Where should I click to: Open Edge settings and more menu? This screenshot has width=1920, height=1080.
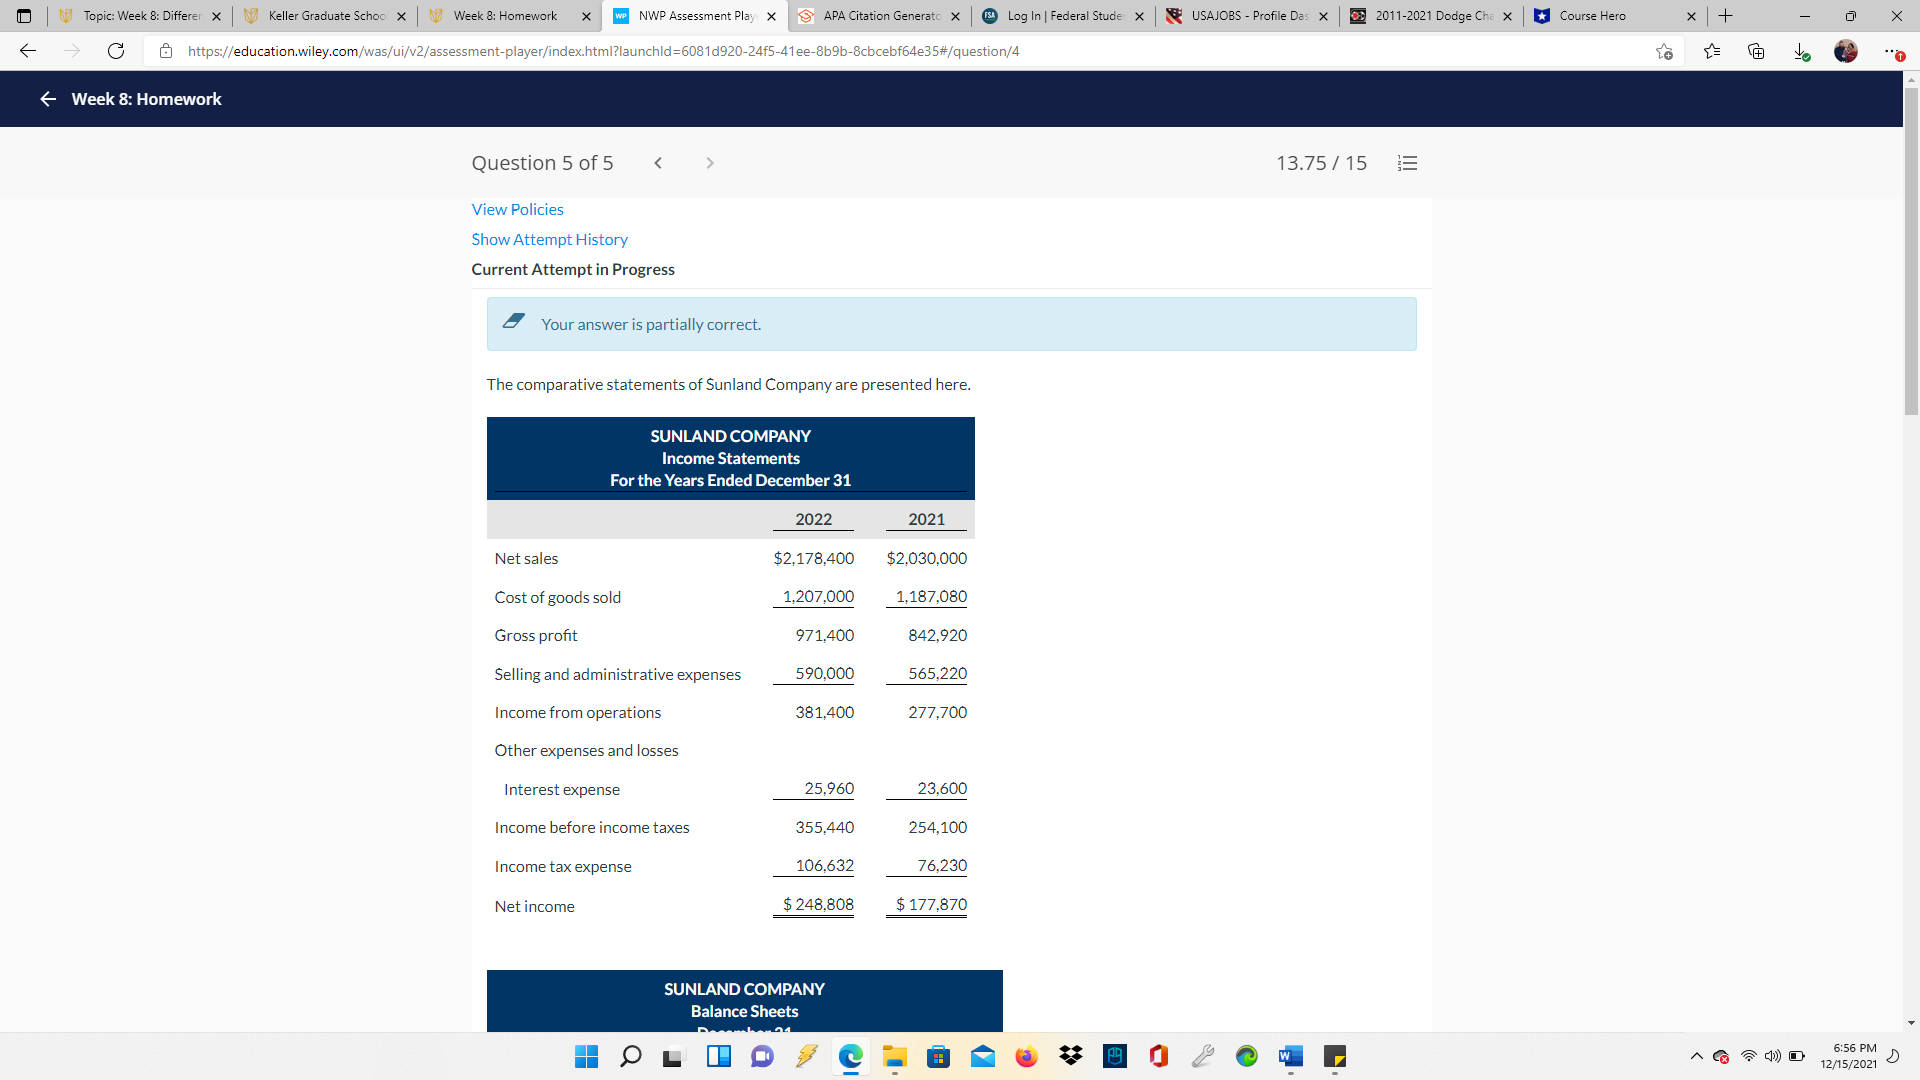click(1891, 51)
